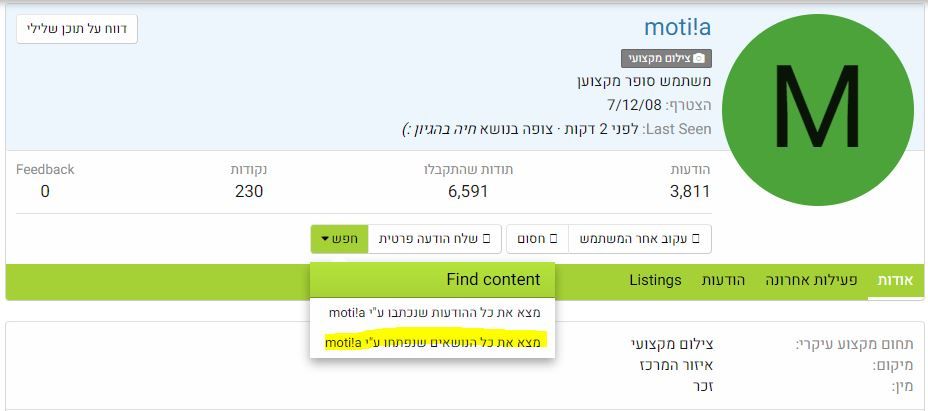This screenshot has height=411, width=928.
Task: Click the camera icon in צילום מקצועי badge
Action: click(x=699, y=59)
